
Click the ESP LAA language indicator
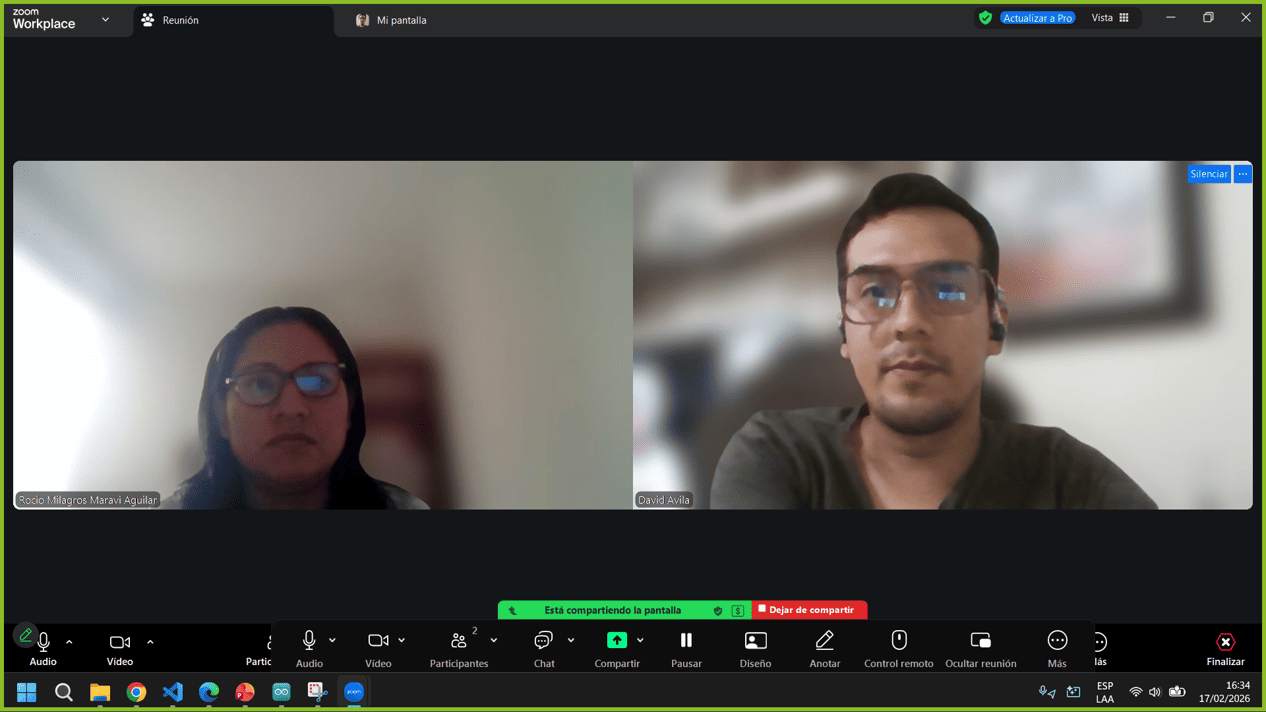coord(1105,692)
